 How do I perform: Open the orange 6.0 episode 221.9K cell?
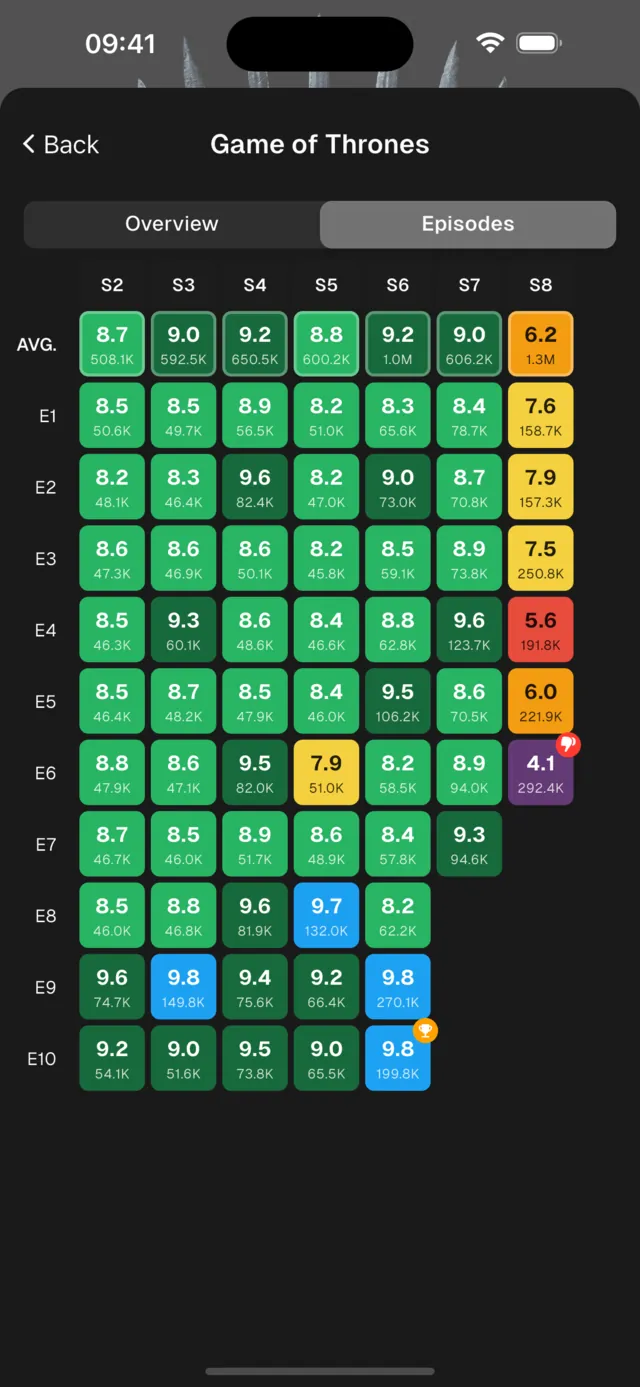click(541, 701)
